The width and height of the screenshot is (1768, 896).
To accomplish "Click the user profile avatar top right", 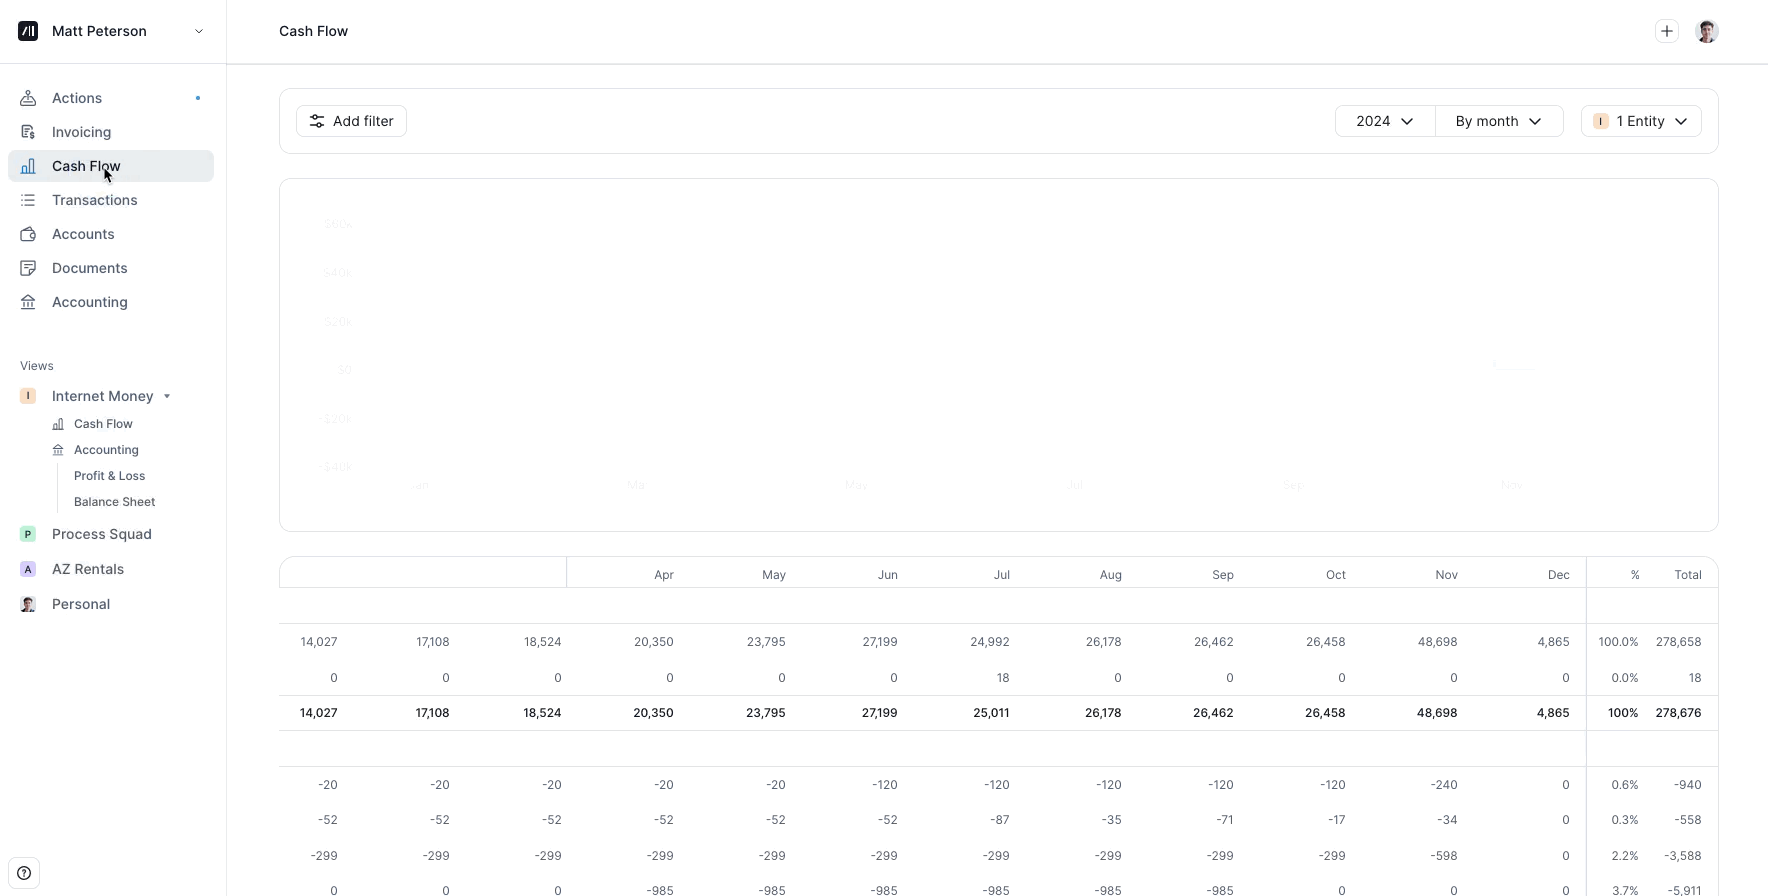I will tap(1707, 31).
